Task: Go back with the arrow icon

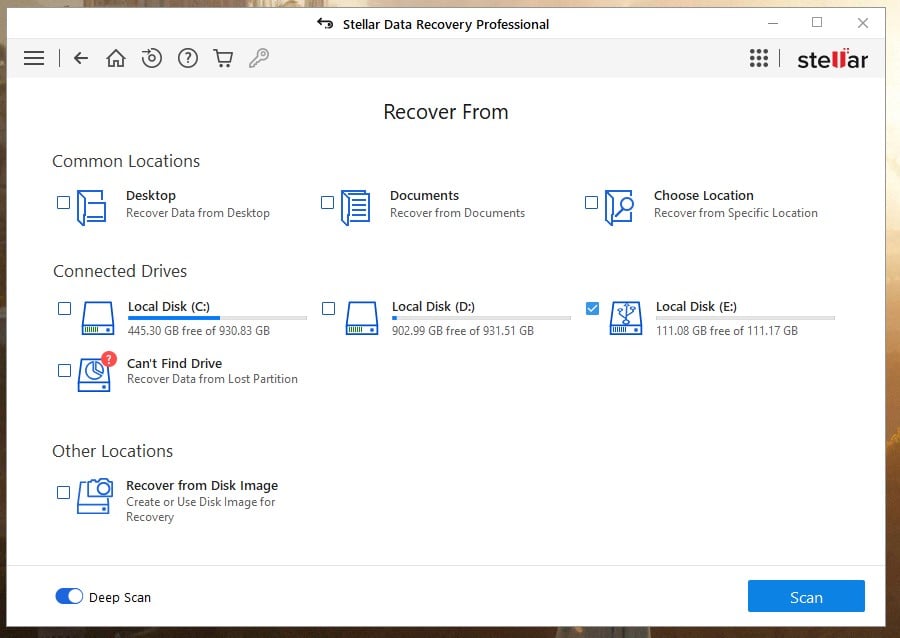Action: [x=81, y=58]
